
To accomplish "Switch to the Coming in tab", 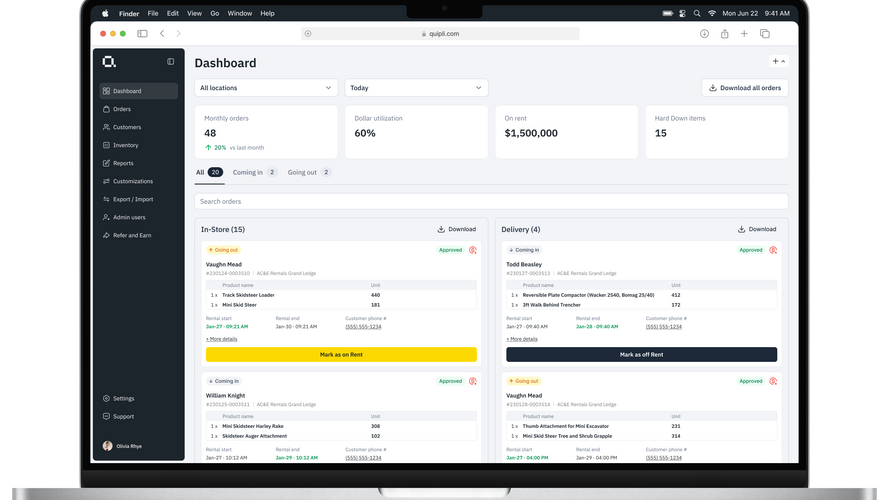I will (255, 172).
